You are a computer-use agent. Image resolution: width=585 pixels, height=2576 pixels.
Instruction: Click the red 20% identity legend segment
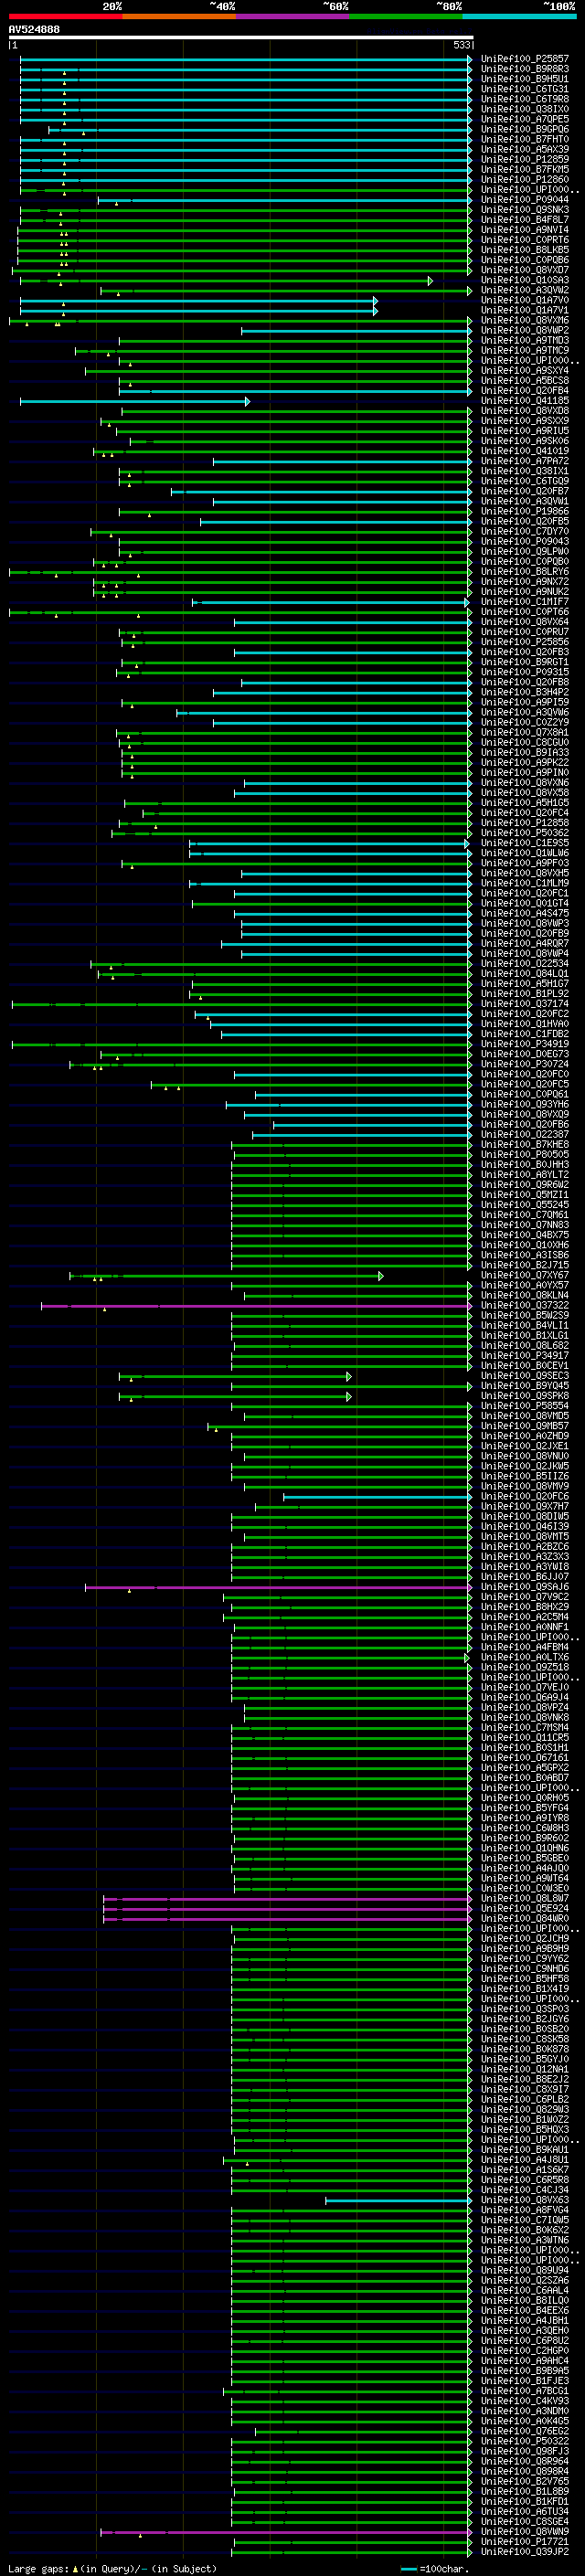[x=65, y=16]
